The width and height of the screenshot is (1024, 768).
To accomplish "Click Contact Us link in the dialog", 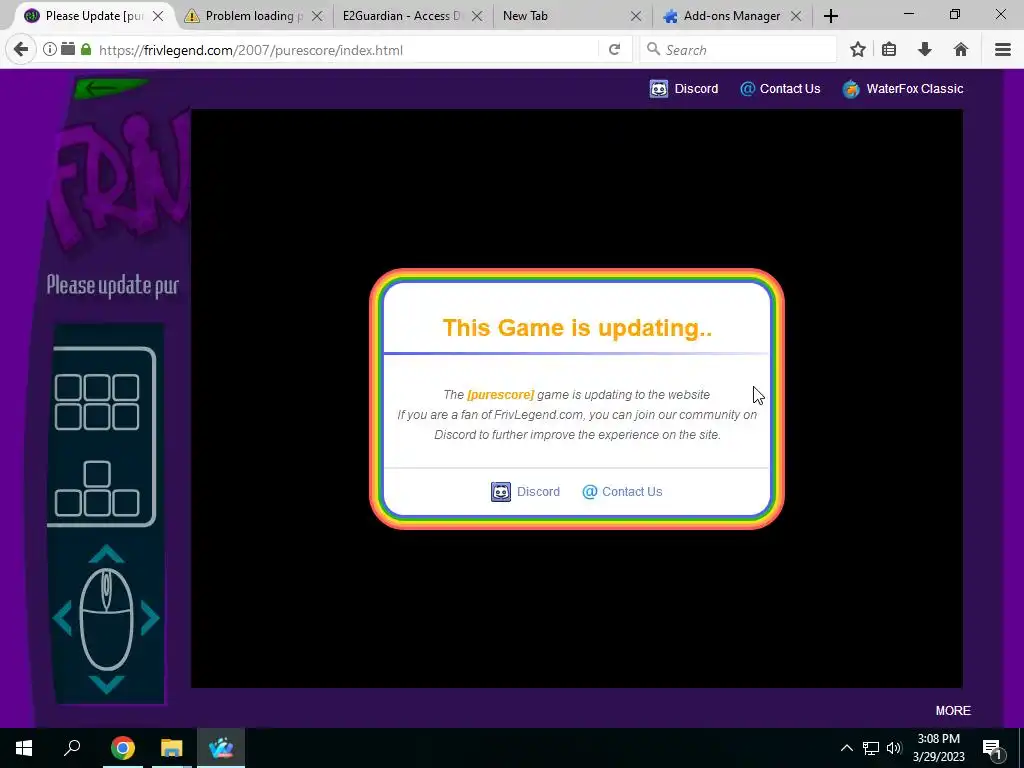I will (x=632, y=492).
